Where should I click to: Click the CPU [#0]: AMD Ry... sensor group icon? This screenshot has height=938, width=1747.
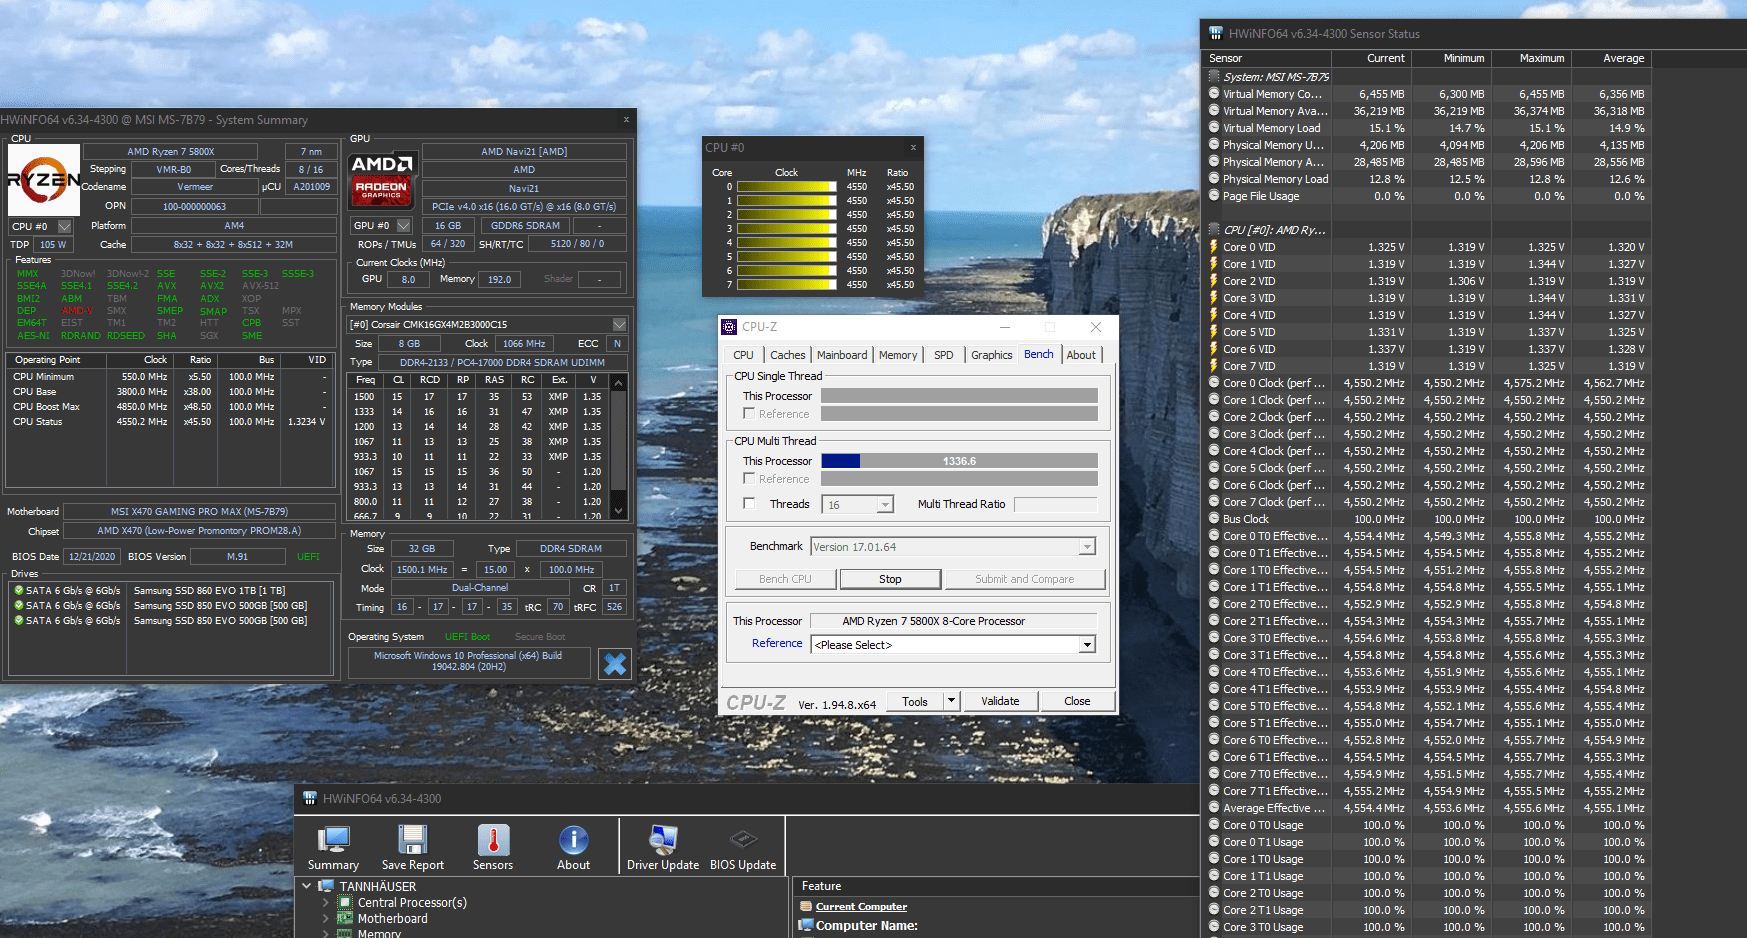[1214, 230]
